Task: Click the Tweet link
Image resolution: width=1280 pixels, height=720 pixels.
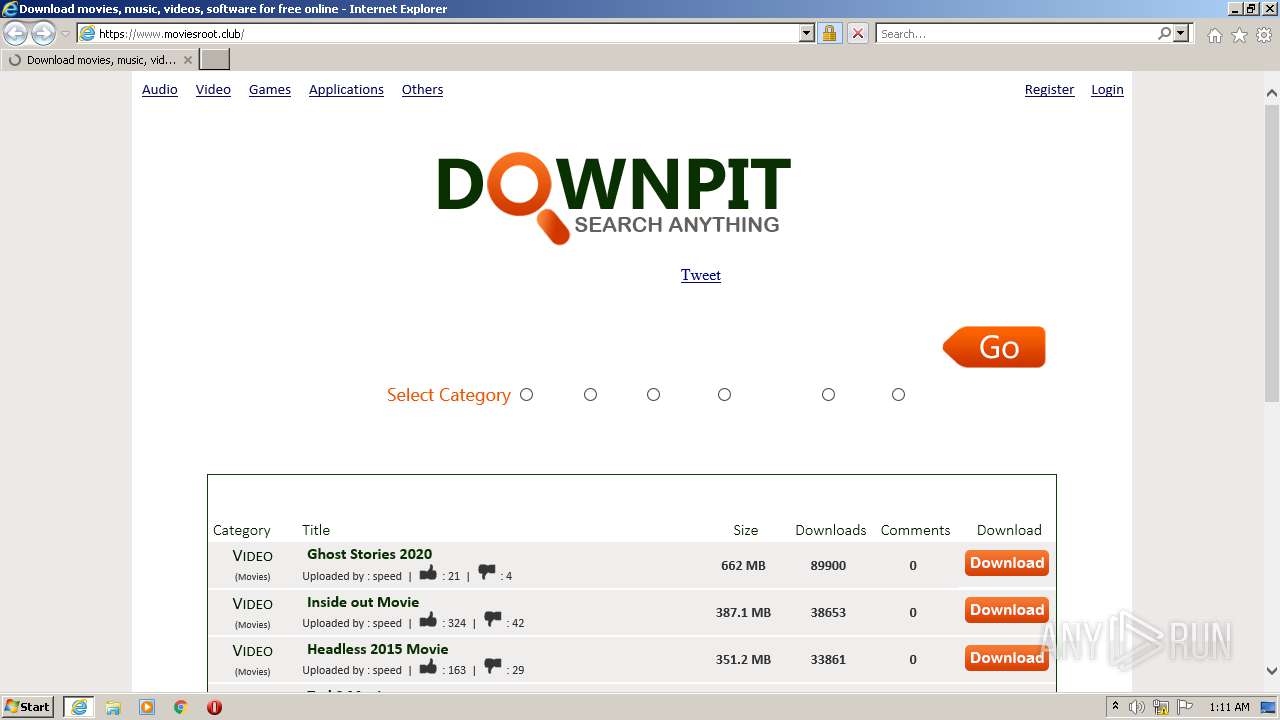Action: 701,275
